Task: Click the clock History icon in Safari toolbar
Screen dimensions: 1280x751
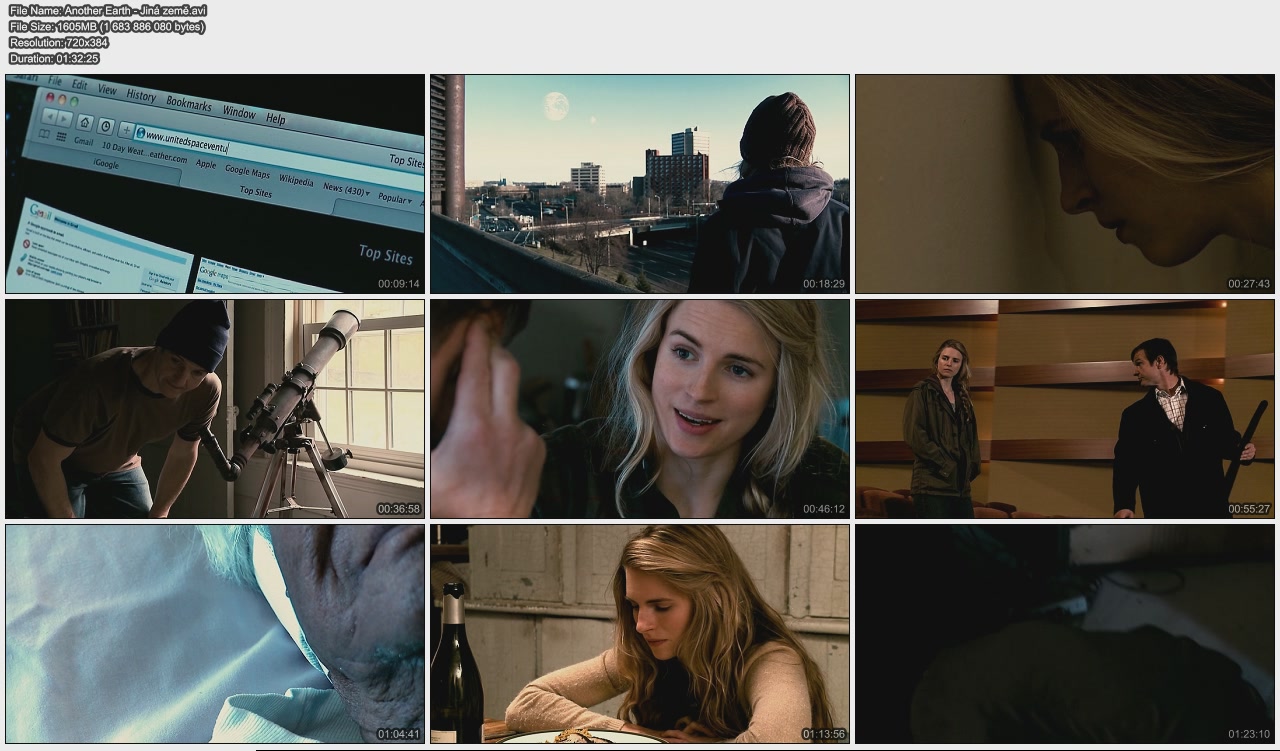Action: 106,127
